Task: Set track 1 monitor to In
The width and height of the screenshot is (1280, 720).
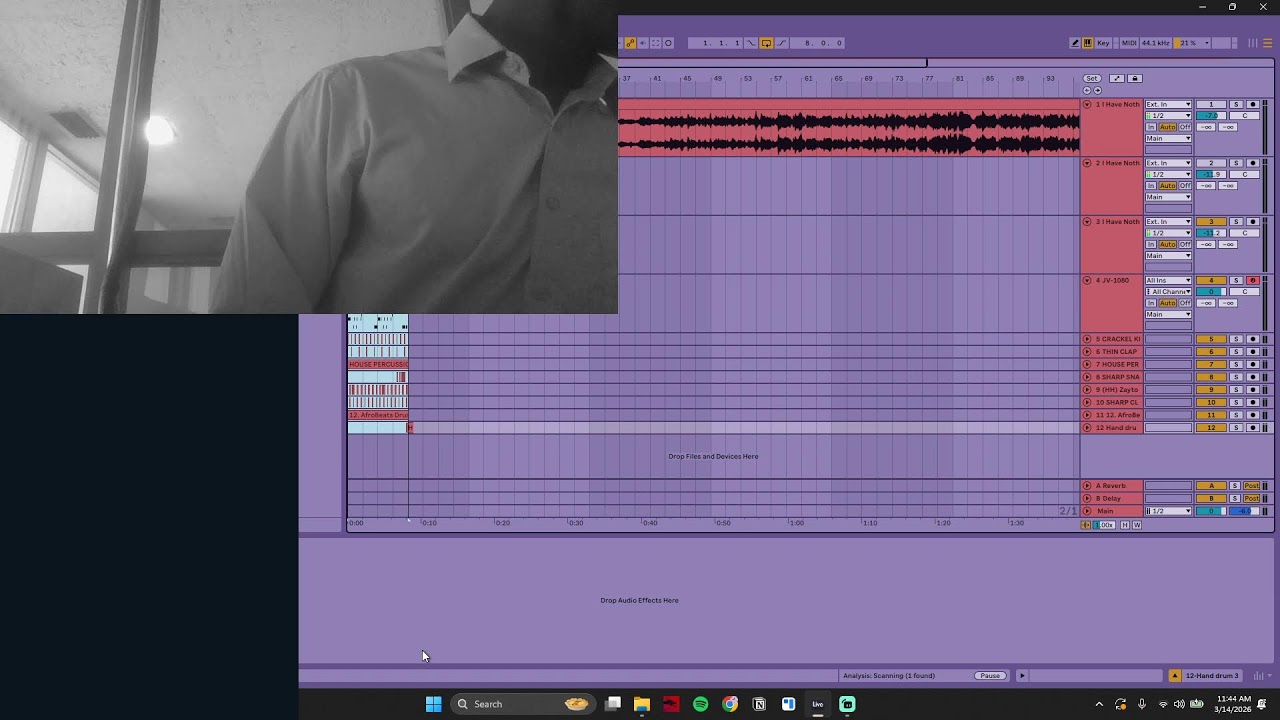Action: click(x=1151, y=127)
